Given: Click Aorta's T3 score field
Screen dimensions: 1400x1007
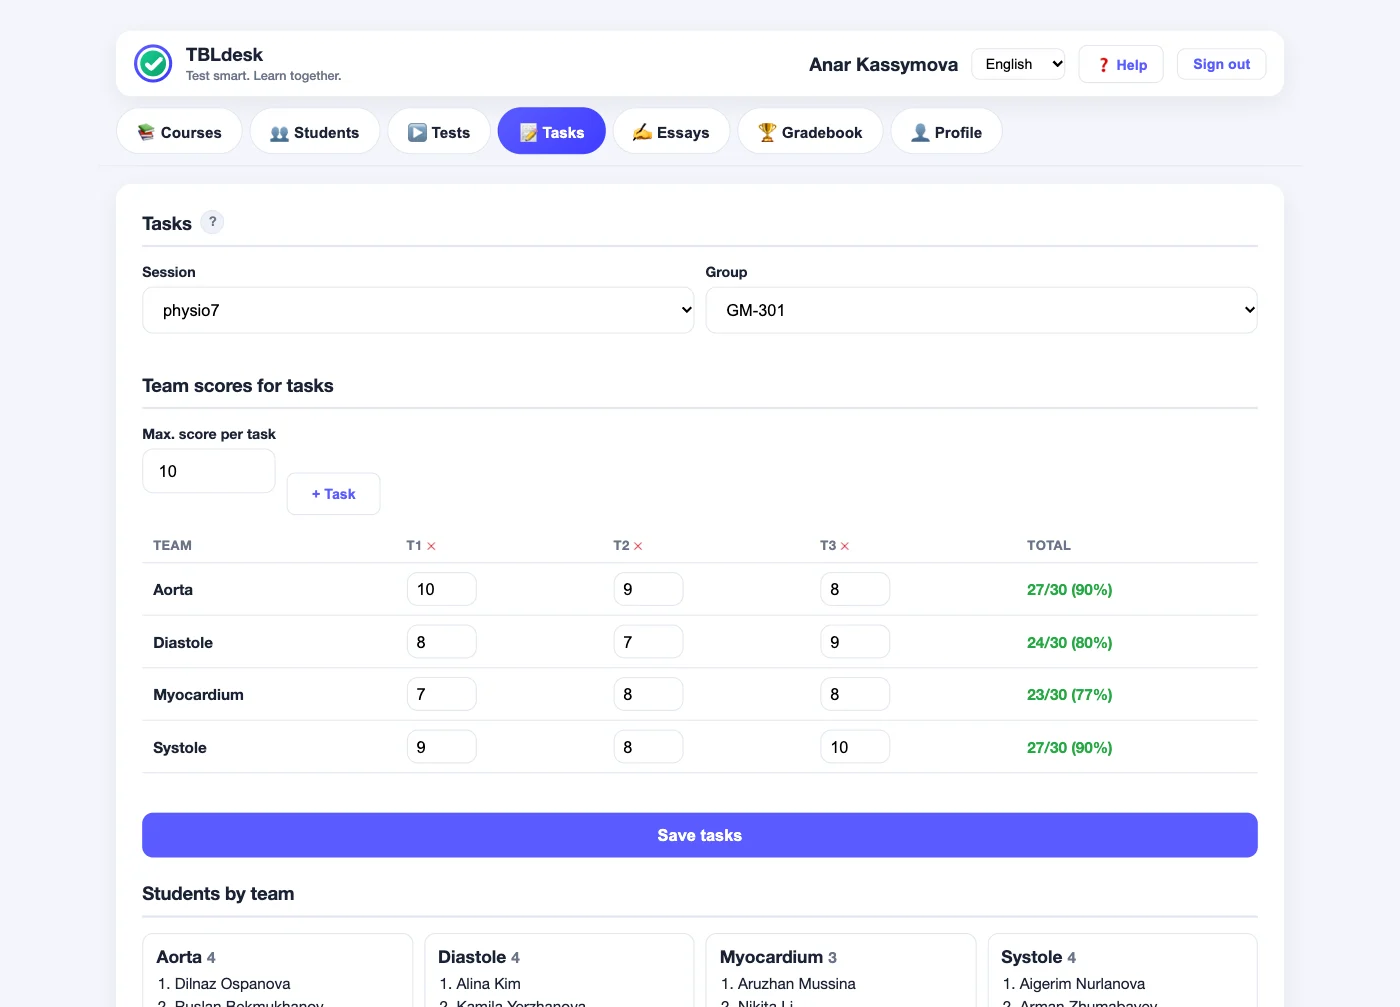Looking at the screenshot, I should (856, 589).
